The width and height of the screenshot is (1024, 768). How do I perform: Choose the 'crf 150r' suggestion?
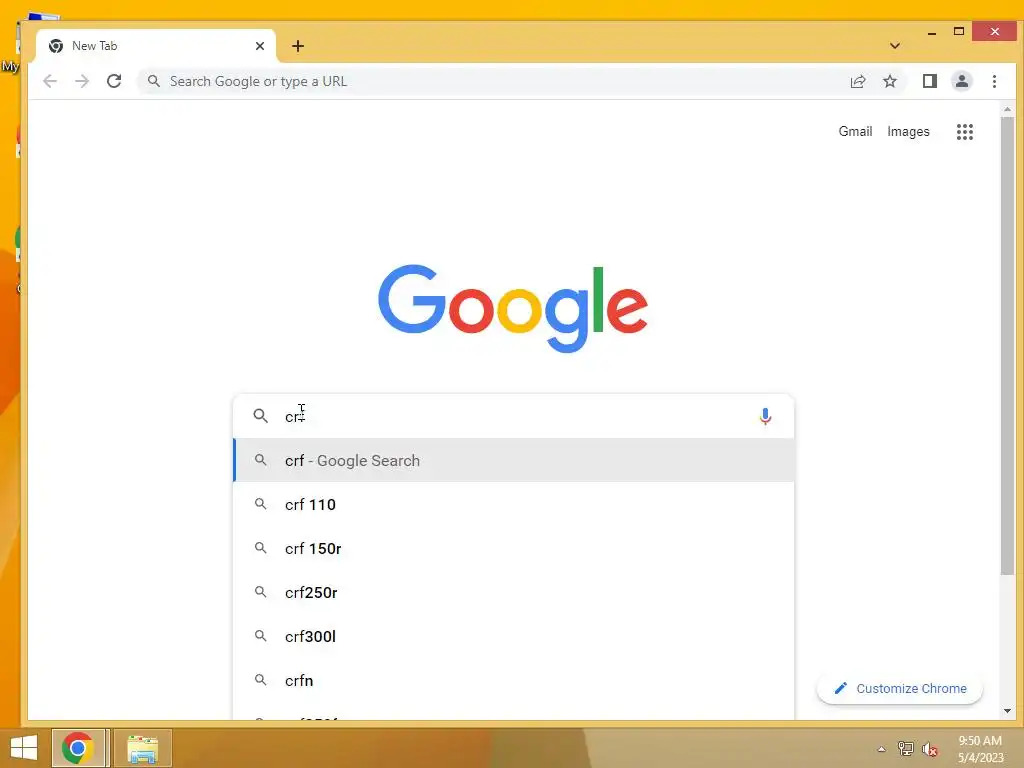pyautogui.click(x=513, y=549)
